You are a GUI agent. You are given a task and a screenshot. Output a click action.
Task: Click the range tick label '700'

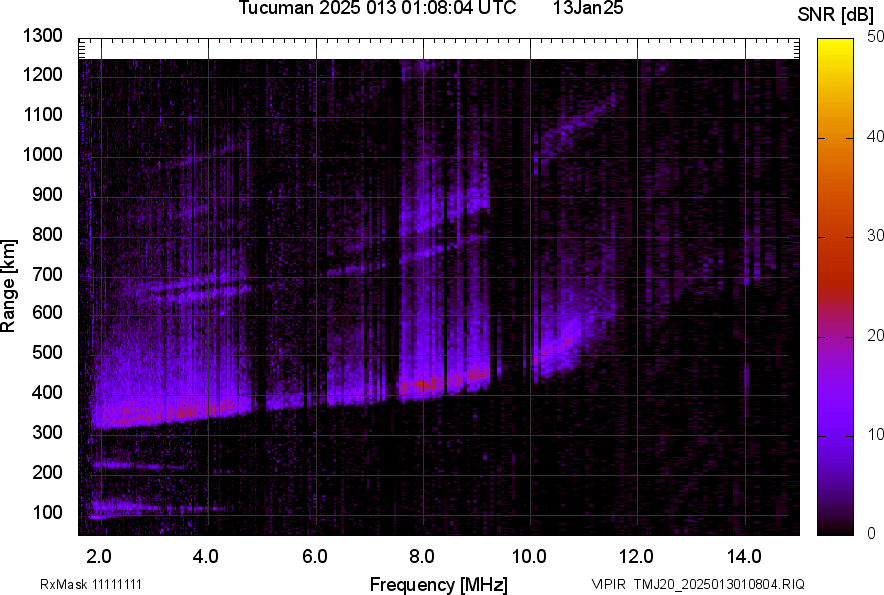47,274
